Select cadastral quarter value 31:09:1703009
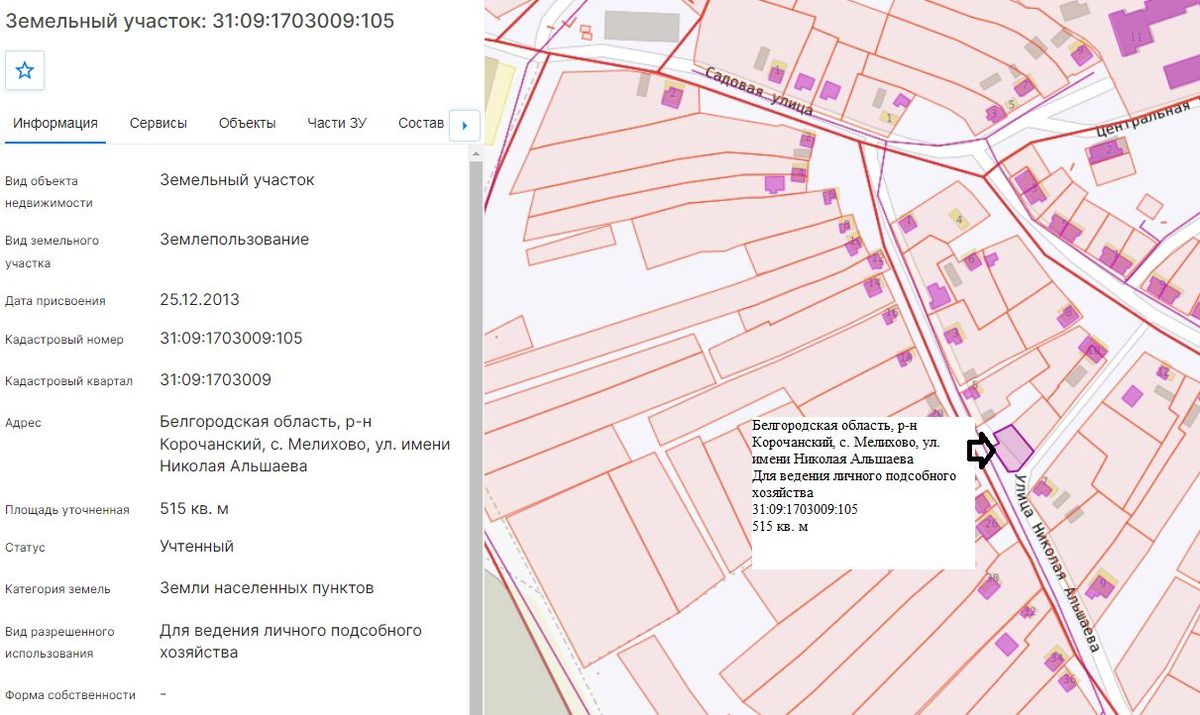 tap(215, 380)
